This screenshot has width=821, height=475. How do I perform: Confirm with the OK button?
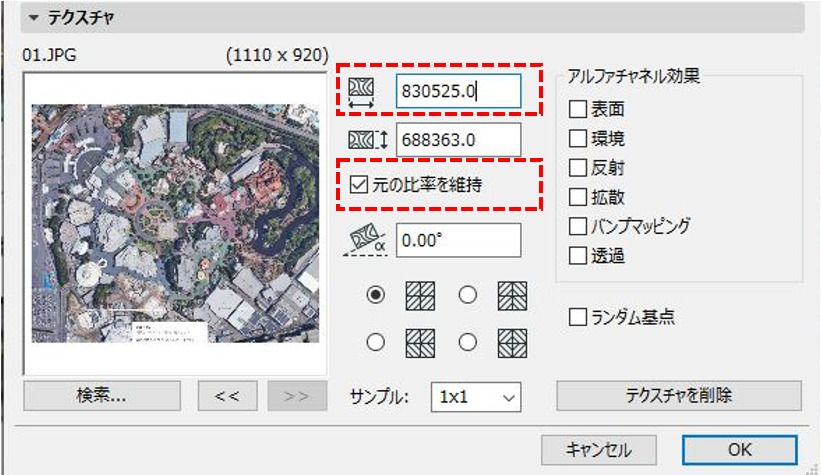pyautogui.click(x=739, y=450)
